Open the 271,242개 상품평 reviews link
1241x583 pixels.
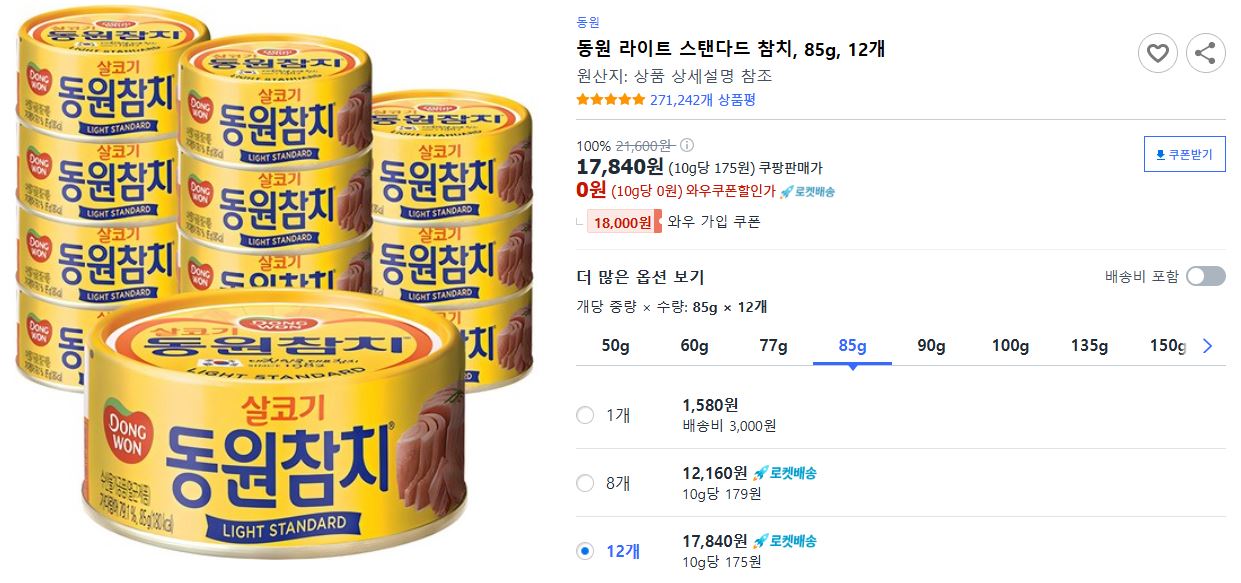pyautogui.click(x=704, y=98)
